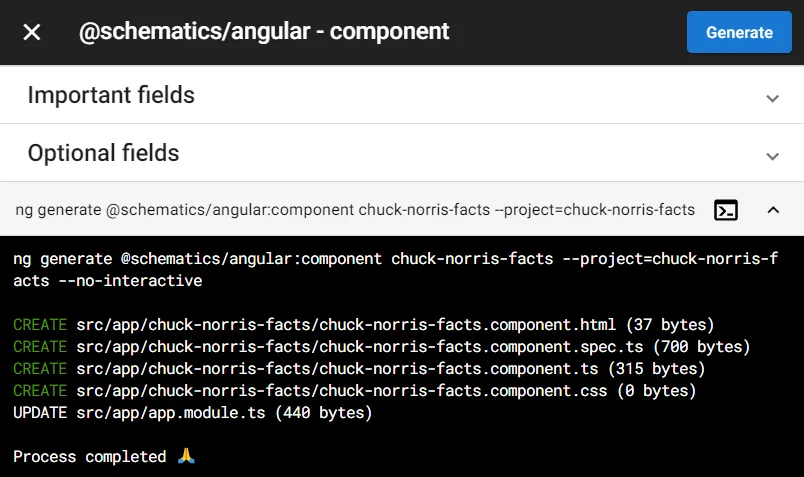The width and height of the screenshot is (804, 477).
Task: Open the Important fields section header
Action: coord(402,95)
